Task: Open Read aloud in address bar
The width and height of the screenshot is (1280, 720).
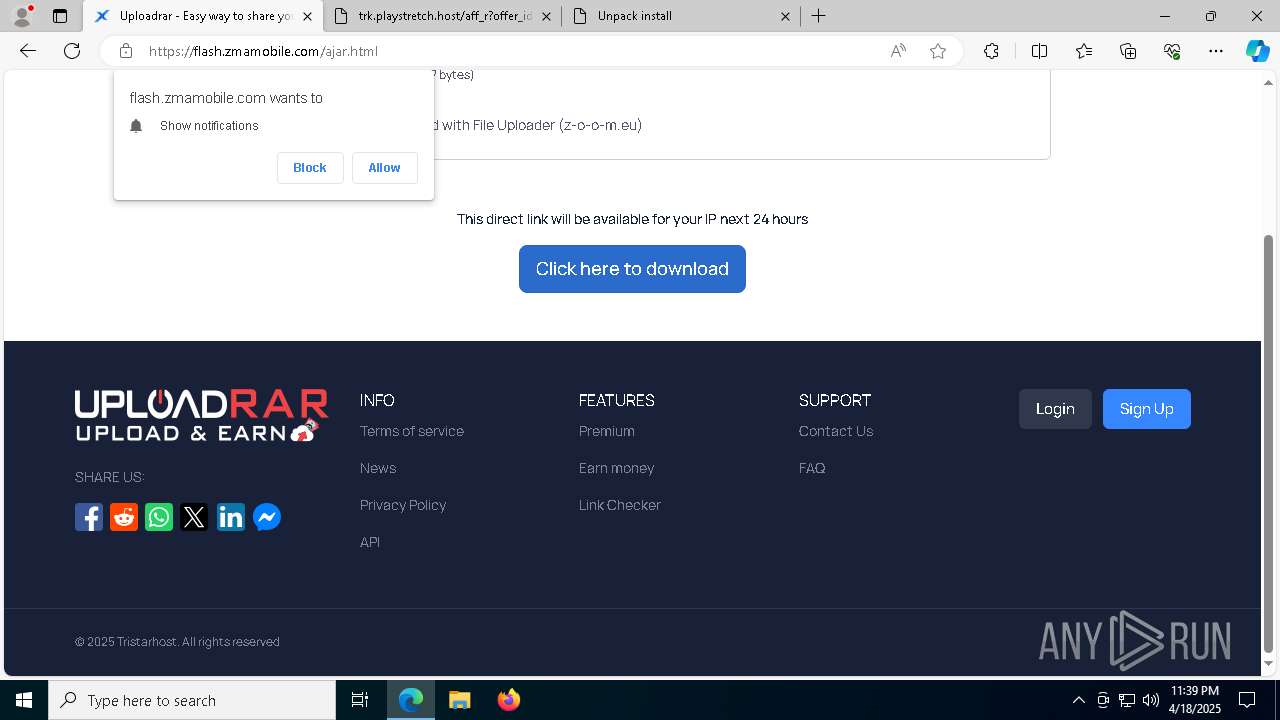Action: point(898,51)
